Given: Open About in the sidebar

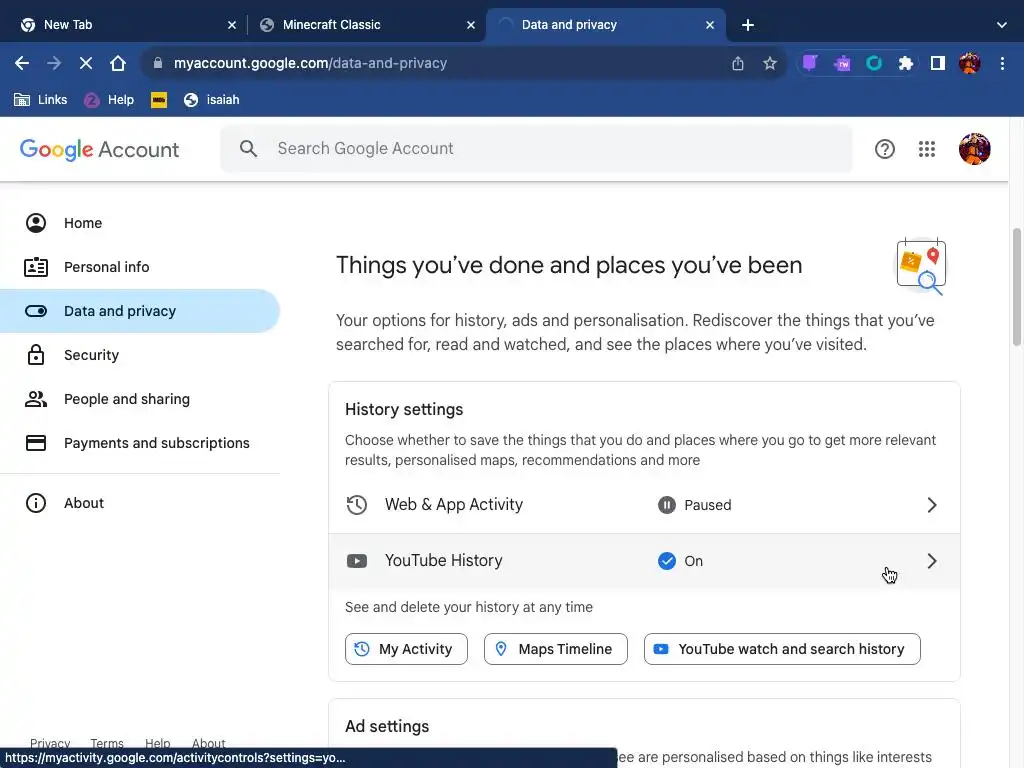Looking at the screenshot, I should click(x=140, y=503).
